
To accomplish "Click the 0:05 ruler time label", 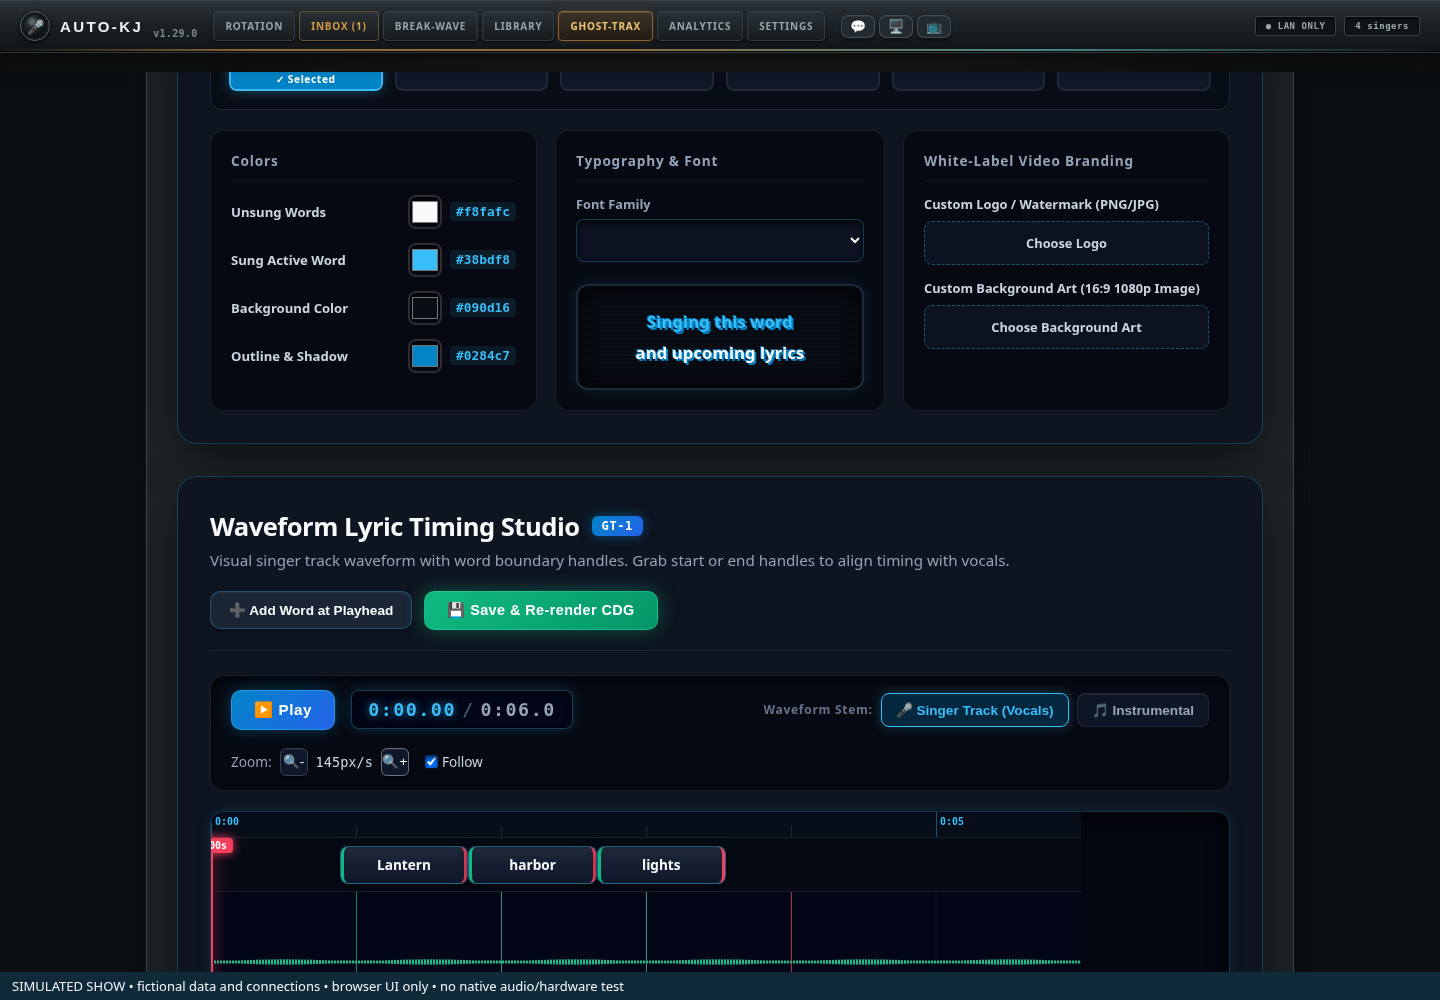I will tap(952, 822).
